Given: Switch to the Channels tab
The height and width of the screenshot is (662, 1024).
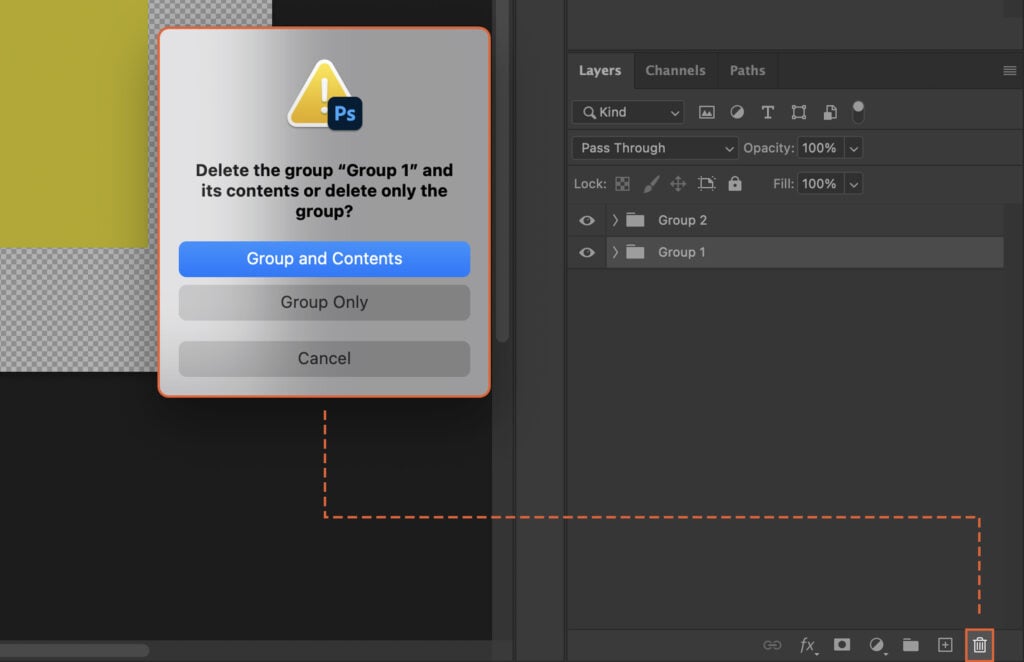Looking at the screenshot, I should (675, 70).
